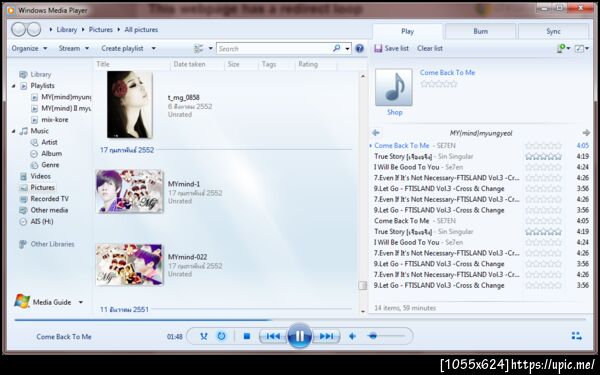The width and height of the screenshot is (600, 375).
Task: Go back with the Back button
Action: click(x=18, y=29)
